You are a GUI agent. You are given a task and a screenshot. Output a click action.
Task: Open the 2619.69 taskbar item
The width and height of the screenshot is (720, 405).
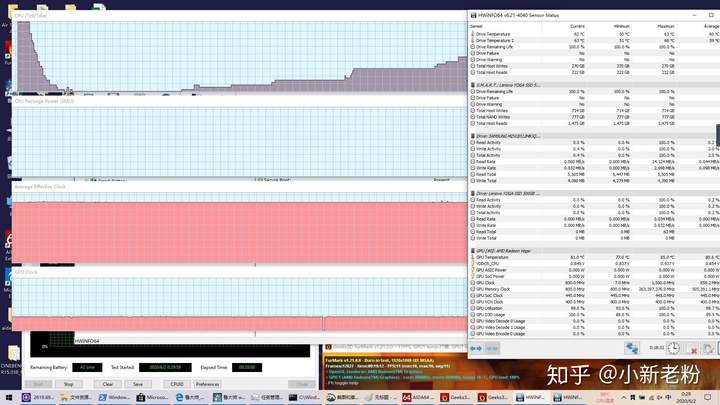pos(38,397)
